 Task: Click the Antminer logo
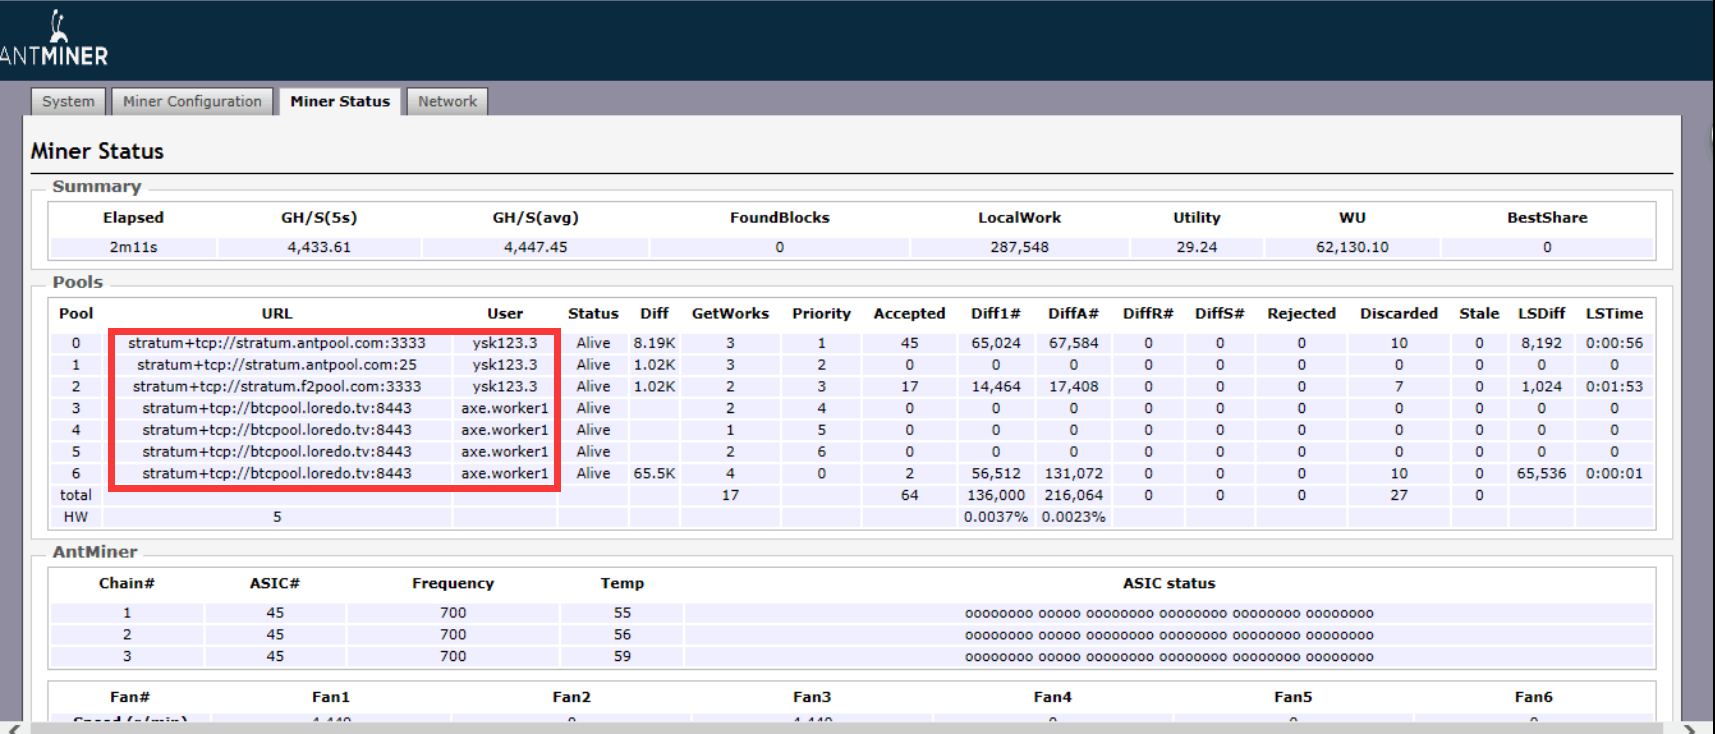tap(55, 40)
